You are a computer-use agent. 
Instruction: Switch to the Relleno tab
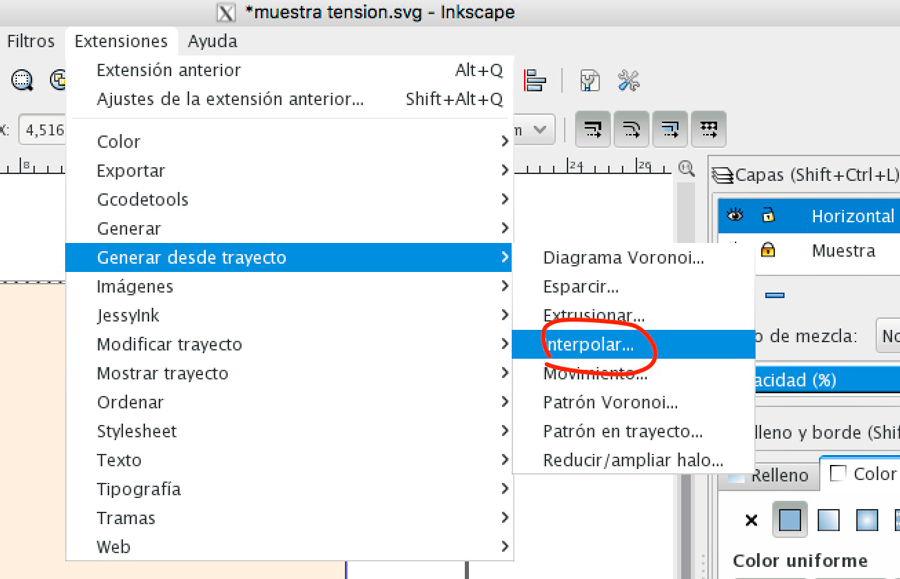(x=780, y=474)
